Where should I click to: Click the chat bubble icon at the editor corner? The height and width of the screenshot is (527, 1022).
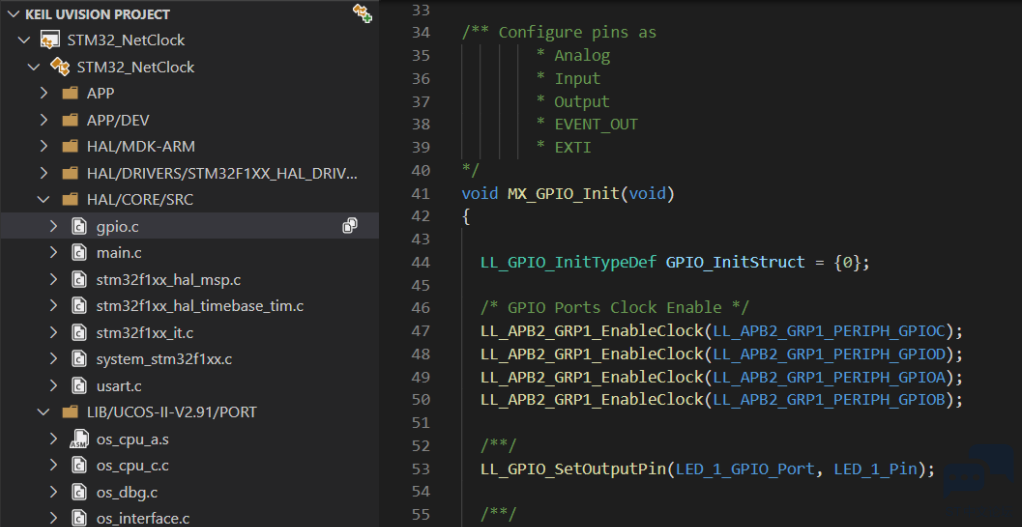tap(979, 474)
